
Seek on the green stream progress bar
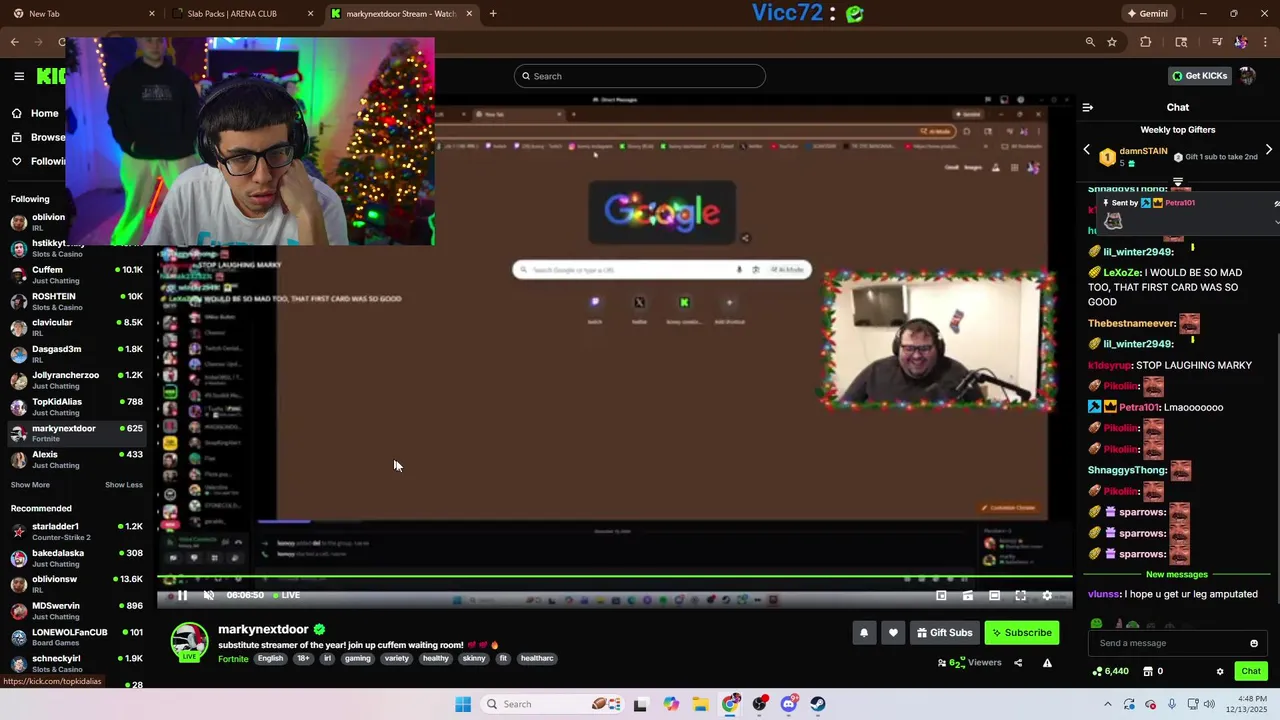[615, 576]
